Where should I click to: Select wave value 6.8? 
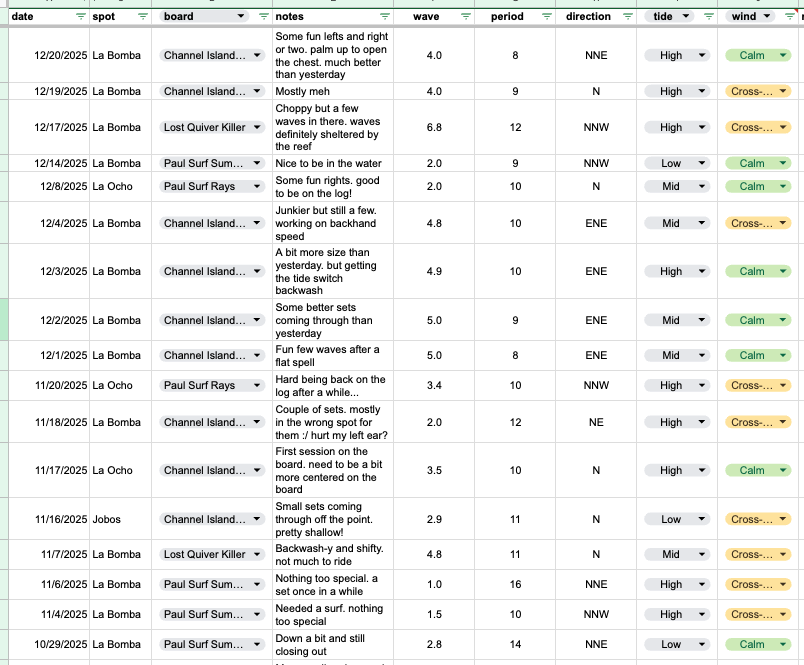[x=434, y=127]
